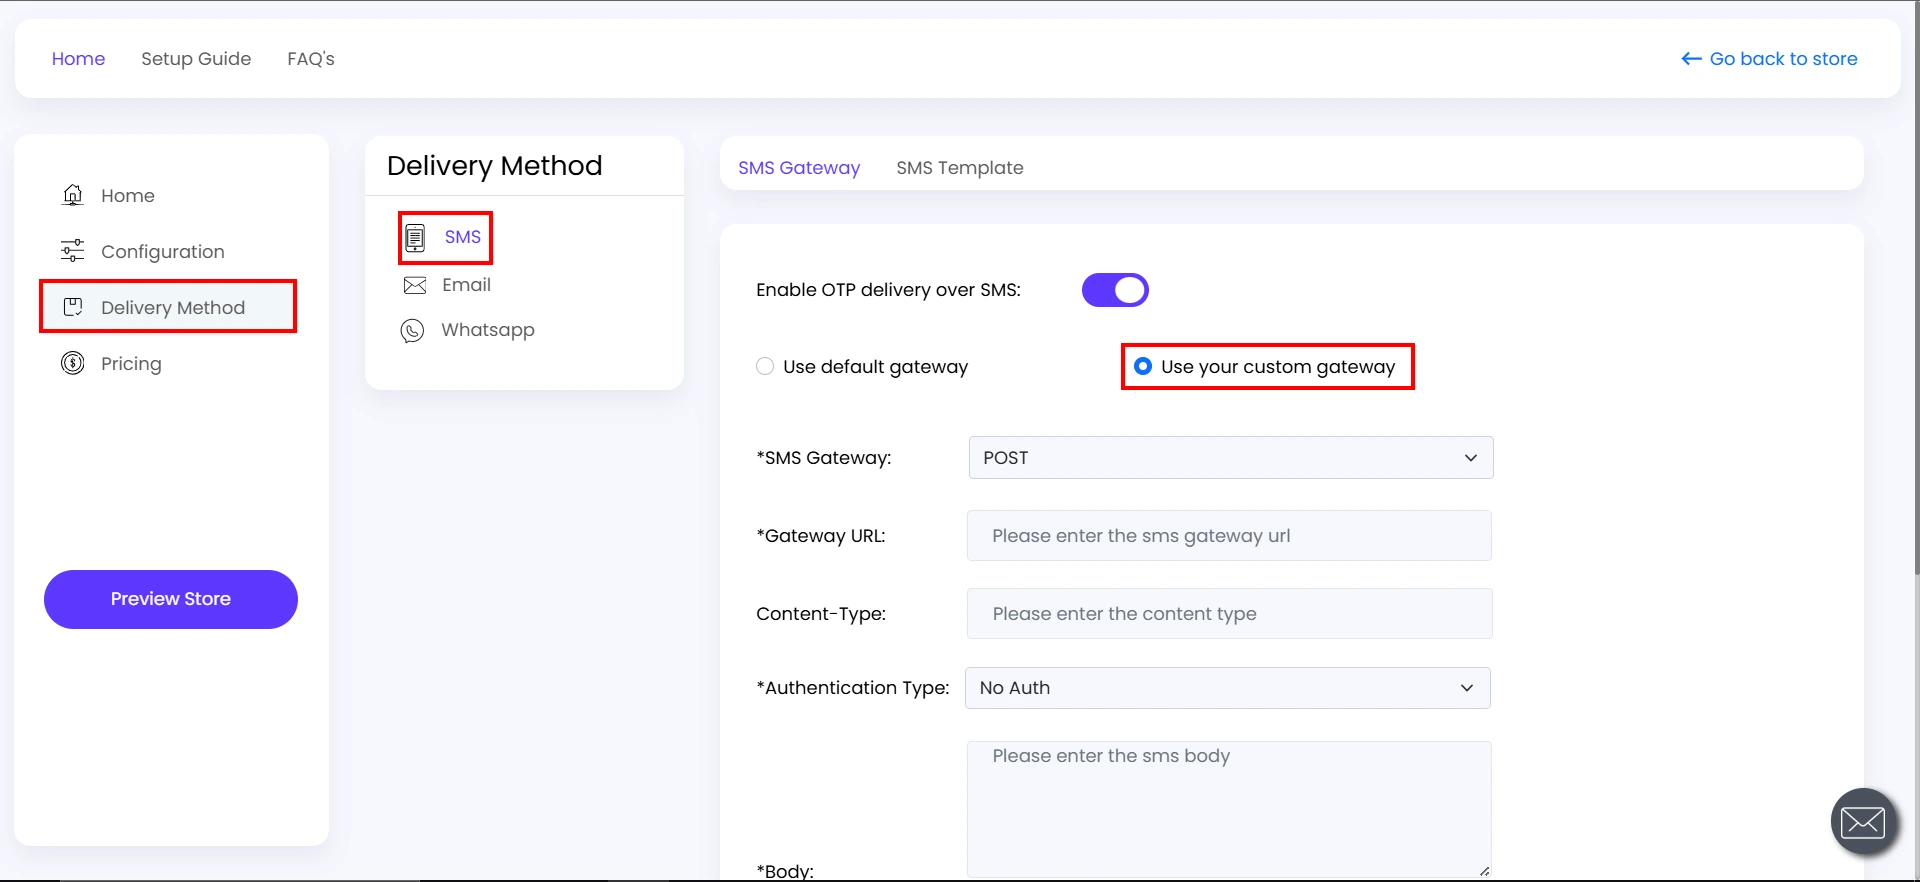Click the Pricing dollar coin icon
Screen dimensions: 1920x882
coord(73,363)
